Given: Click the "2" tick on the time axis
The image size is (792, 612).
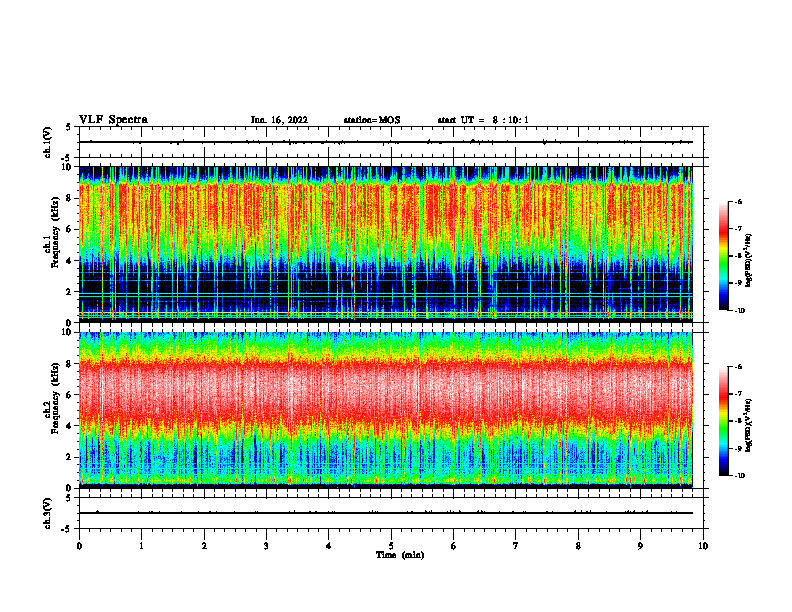Looking at the screenshot, I should pyautogui.click(x=204, y=546).
